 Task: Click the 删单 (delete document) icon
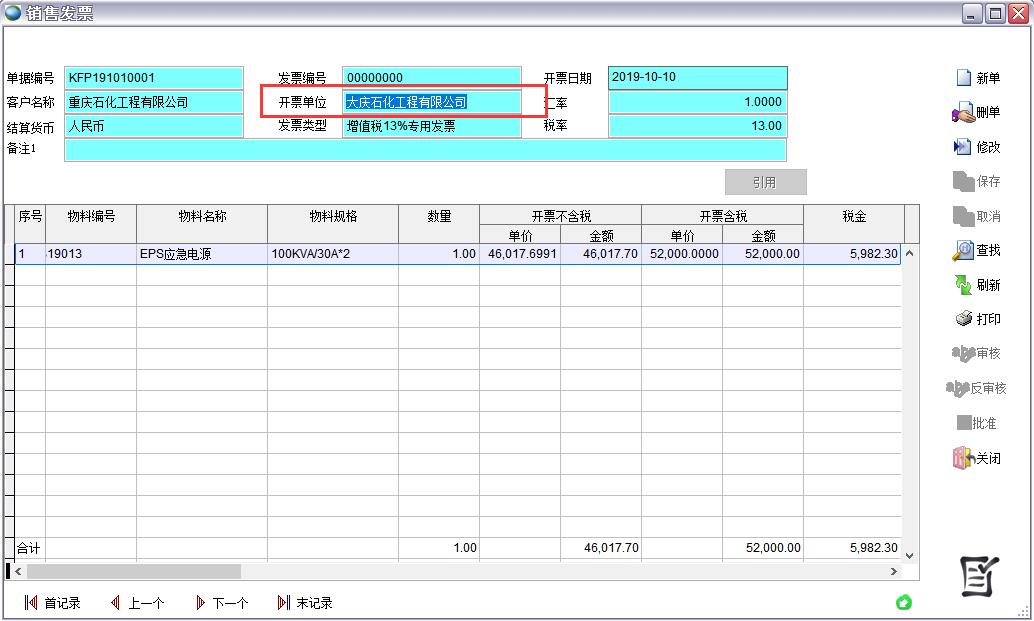tap(964, 113)
